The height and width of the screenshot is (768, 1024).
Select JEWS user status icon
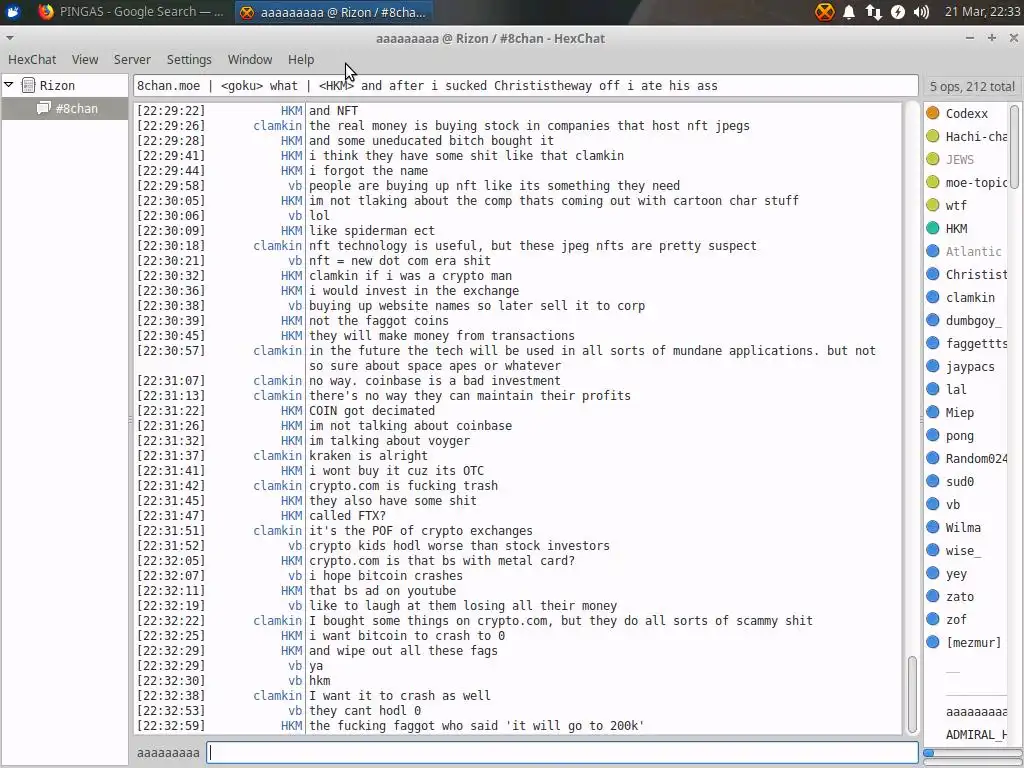pyautogui.click(x=933, y=159)
